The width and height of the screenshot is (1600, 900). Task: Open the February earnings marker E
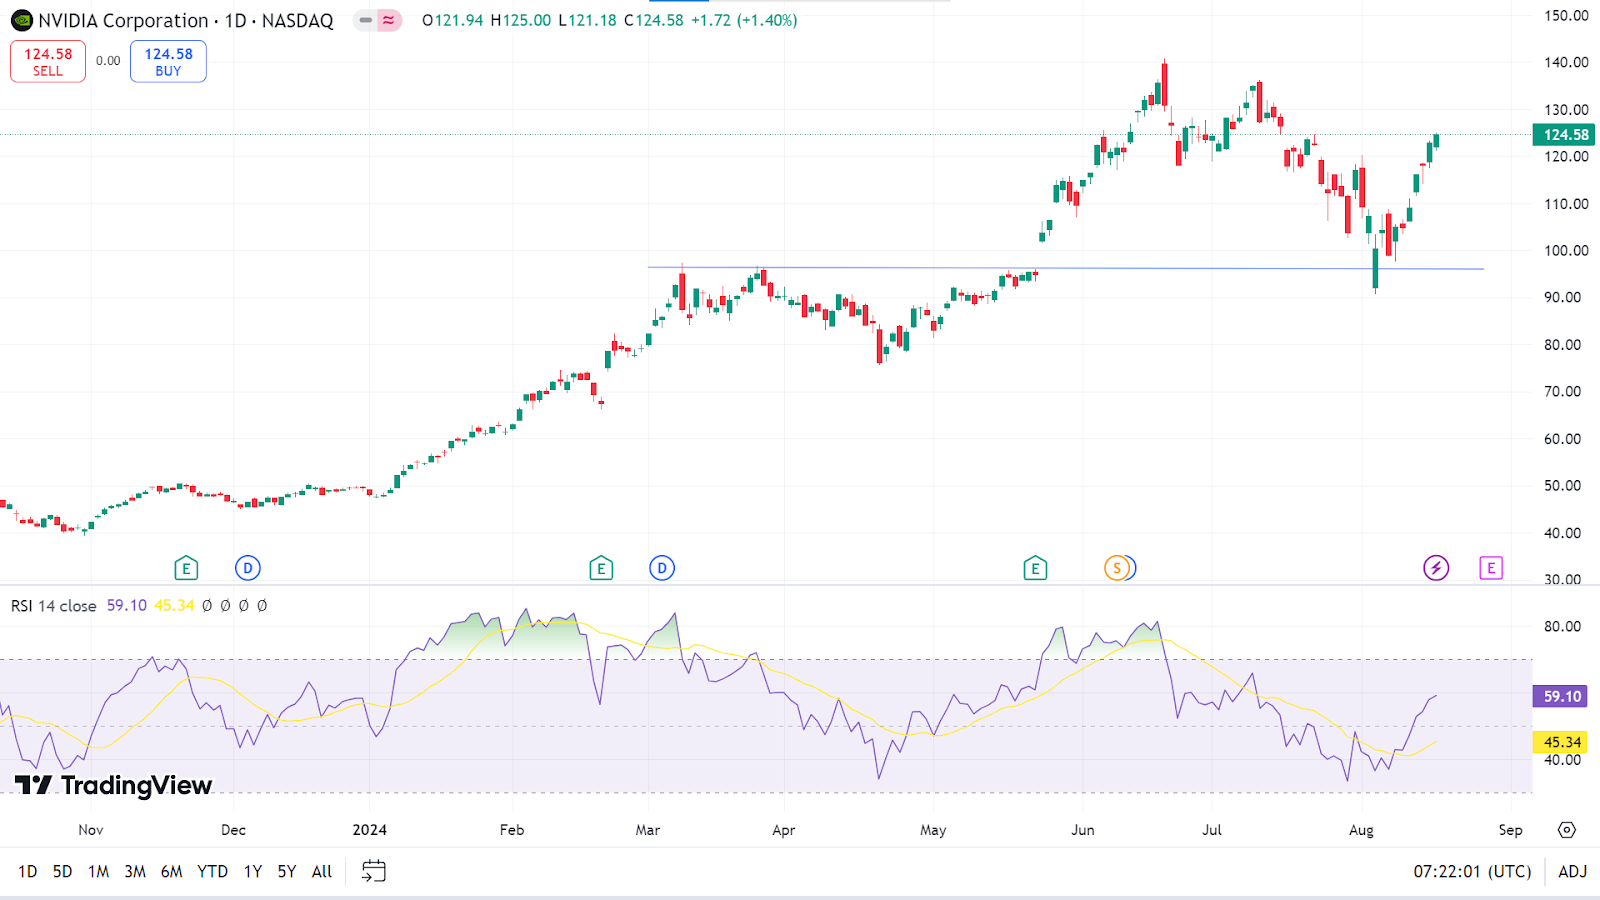click(601, 569)
